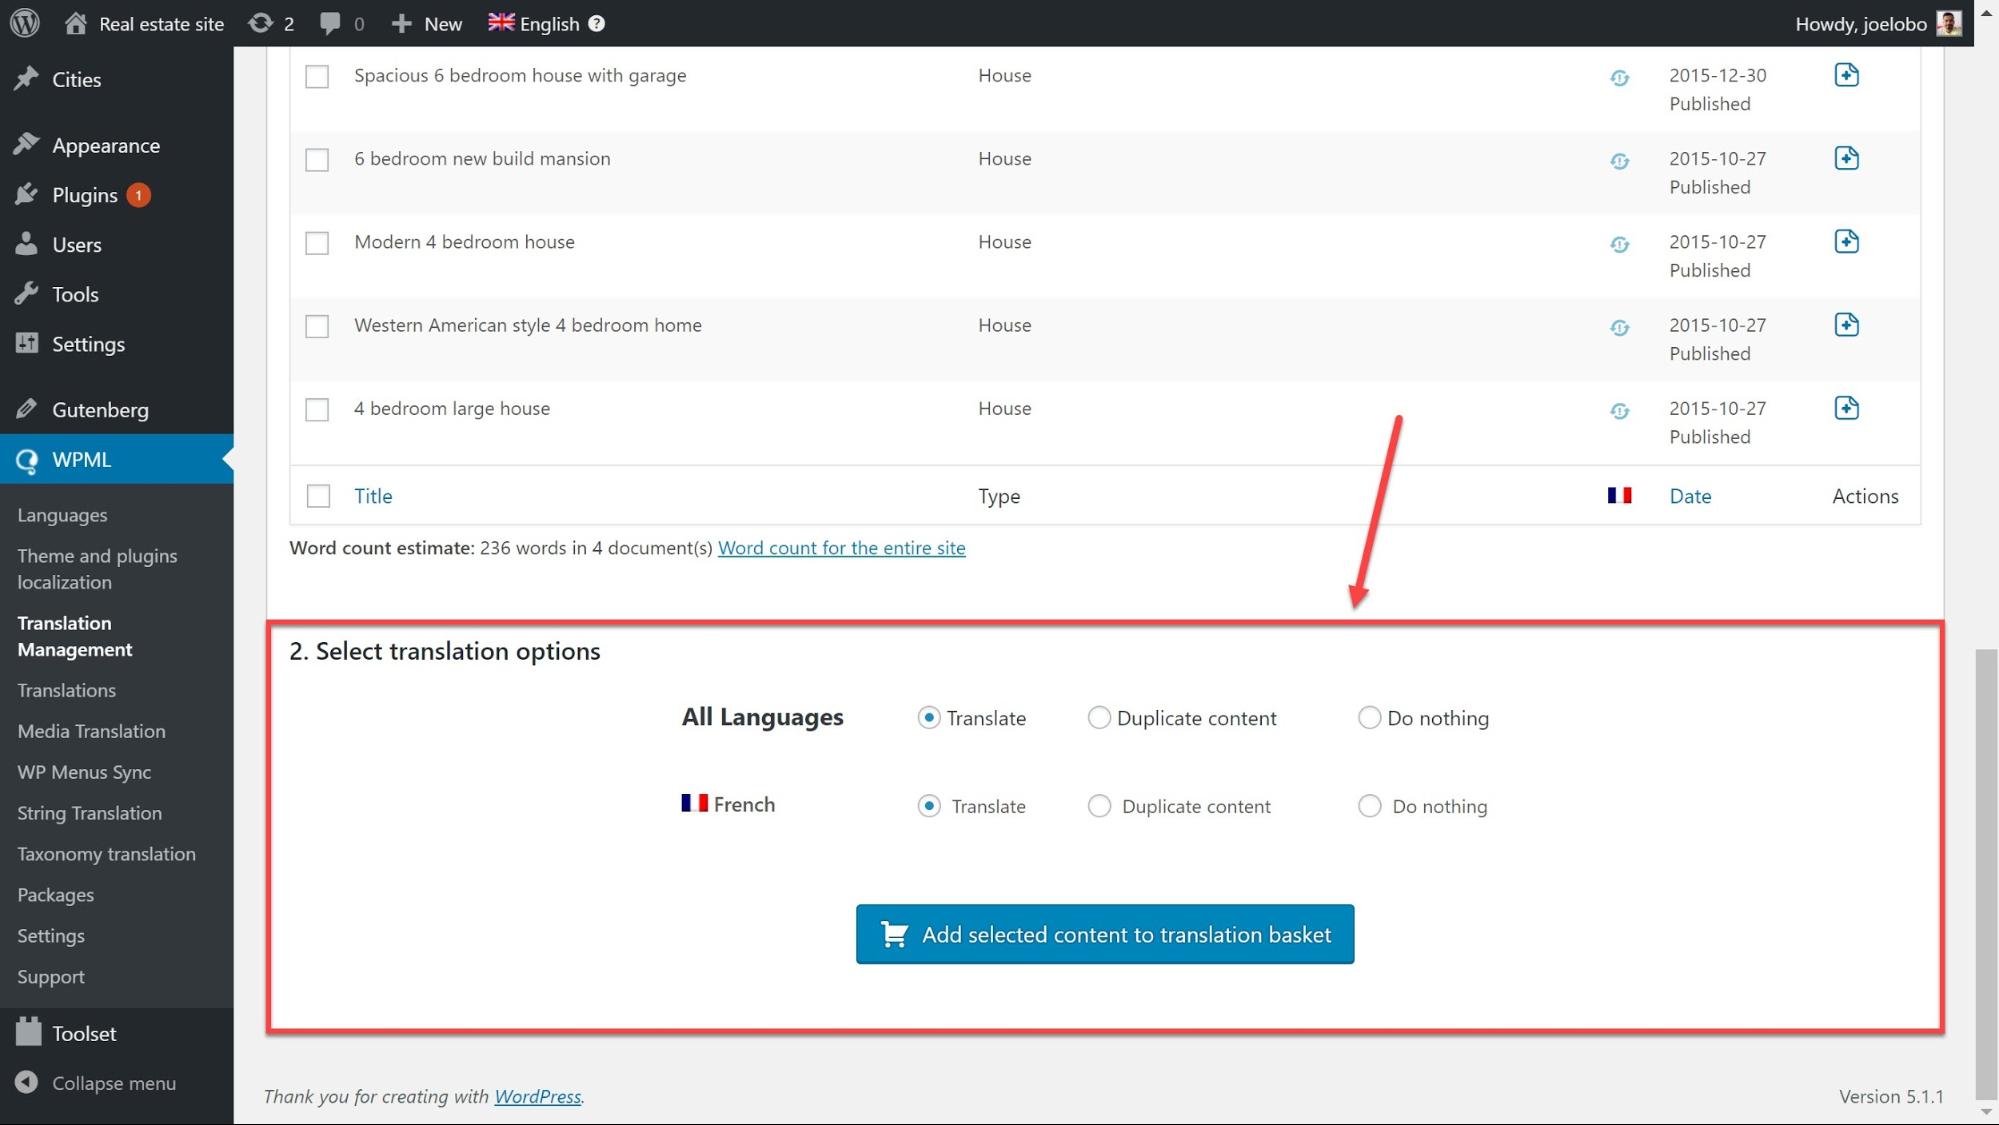The image size is (1999, 1125).
Task: Add selected content to translation basket
Action: (x=1104, y=934)
